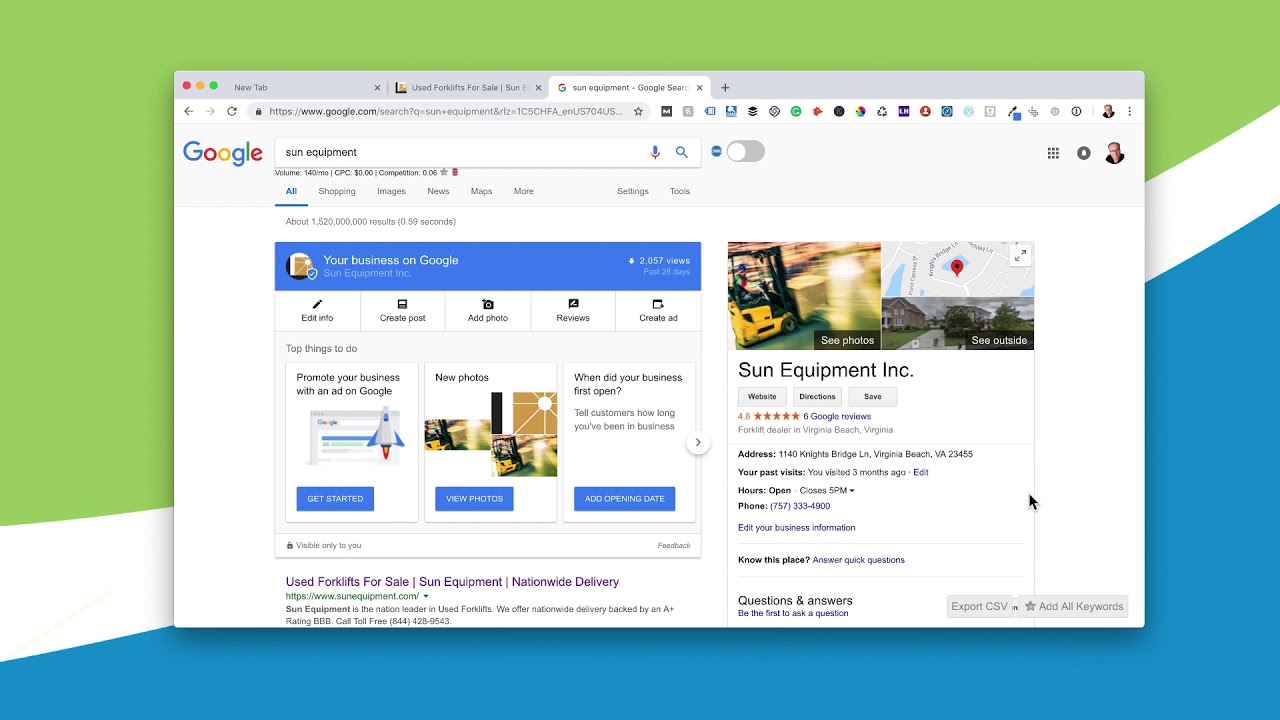Click the Google logo
The height and width of the screenshot is (720, 1280).
(x=223, y=153)
